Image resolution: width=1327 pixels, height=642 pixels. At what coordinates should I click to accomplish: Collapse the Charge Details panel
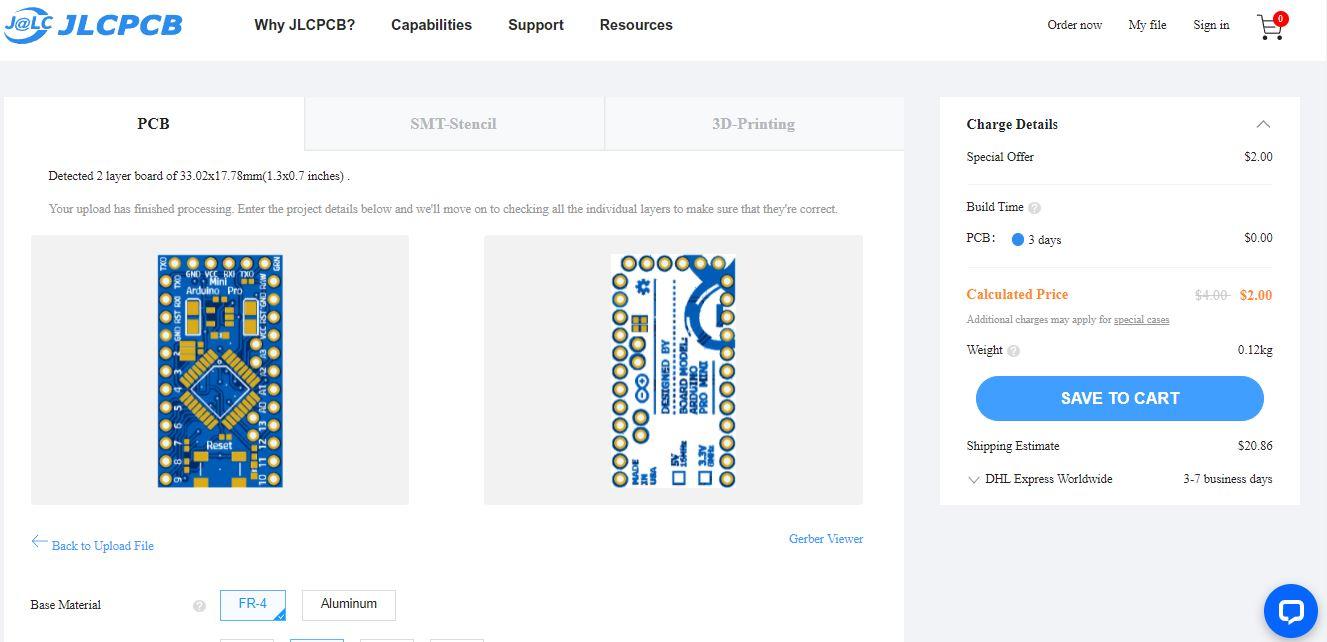pyautogui.click(x=1263, y=124)
